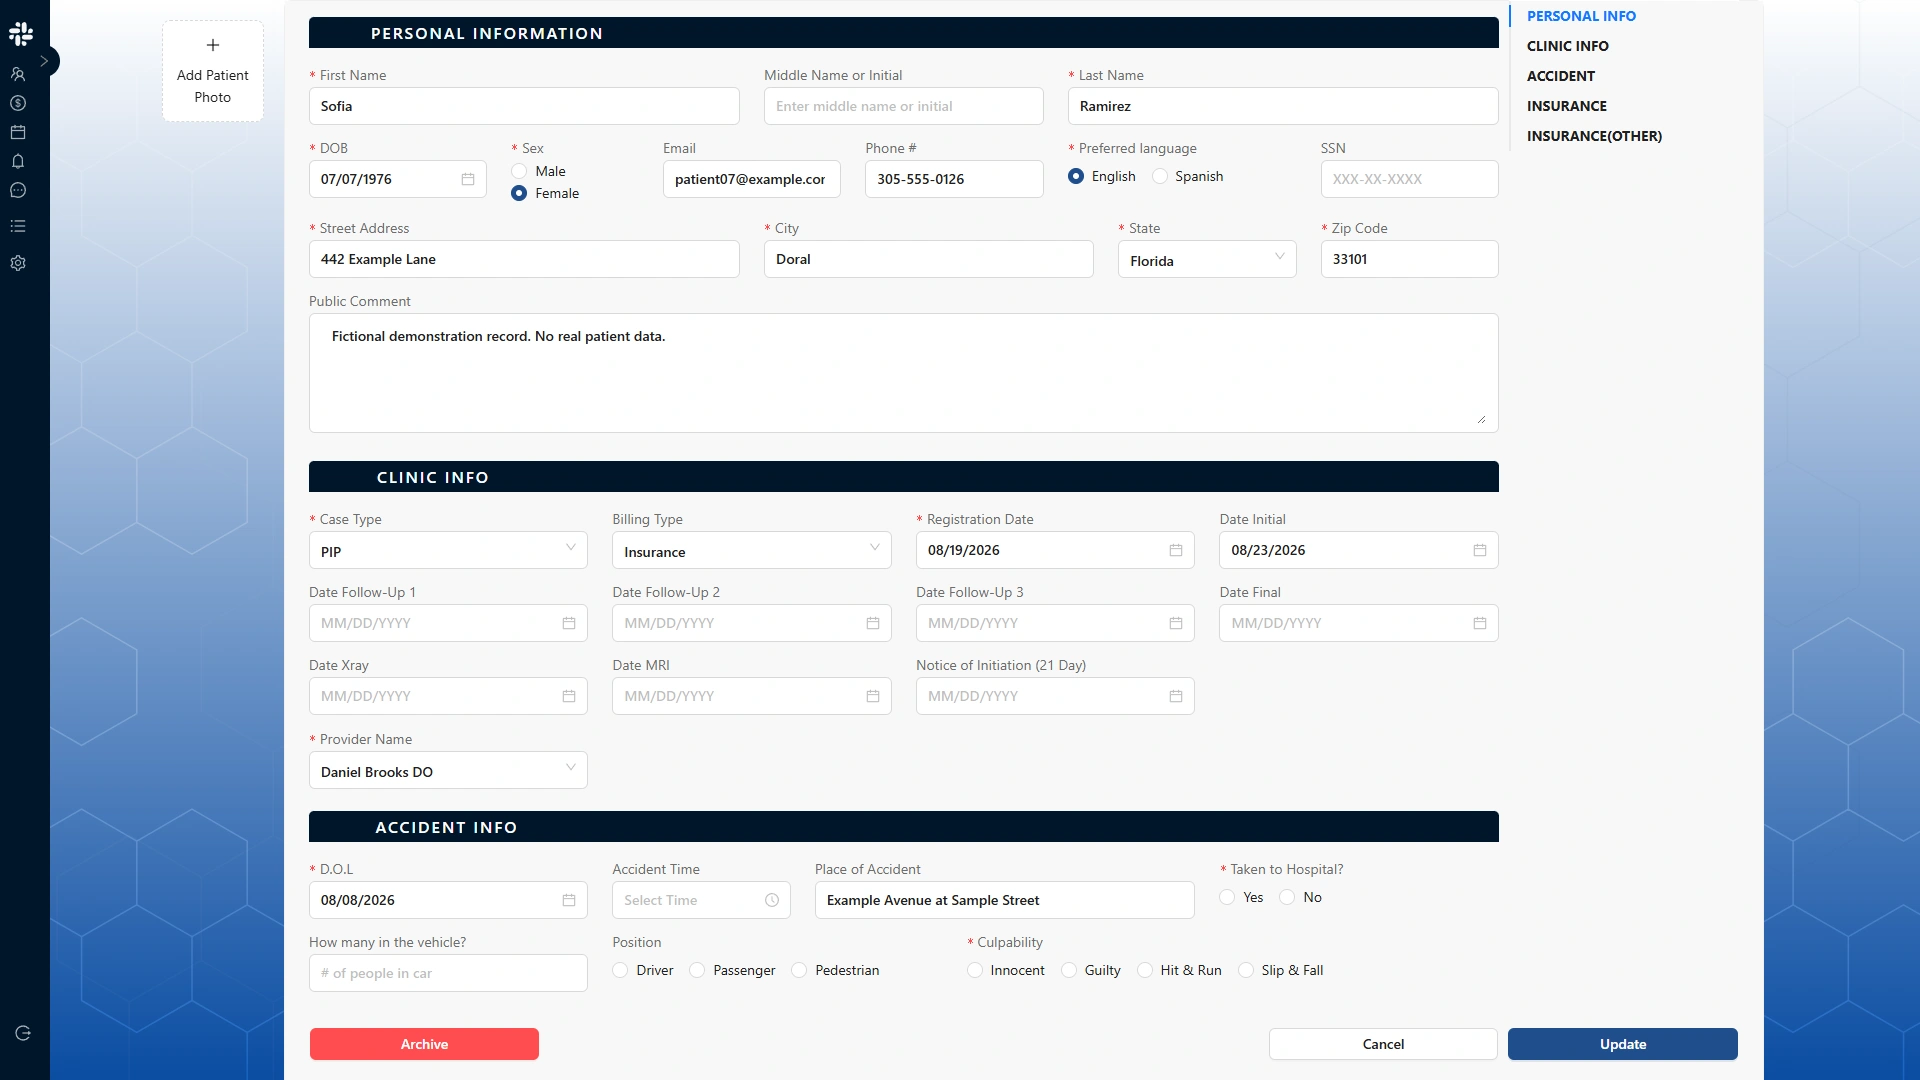Open the calendar sidebar icon
The height and width of the screenshot is (1080, 1920).
[18, 132]
